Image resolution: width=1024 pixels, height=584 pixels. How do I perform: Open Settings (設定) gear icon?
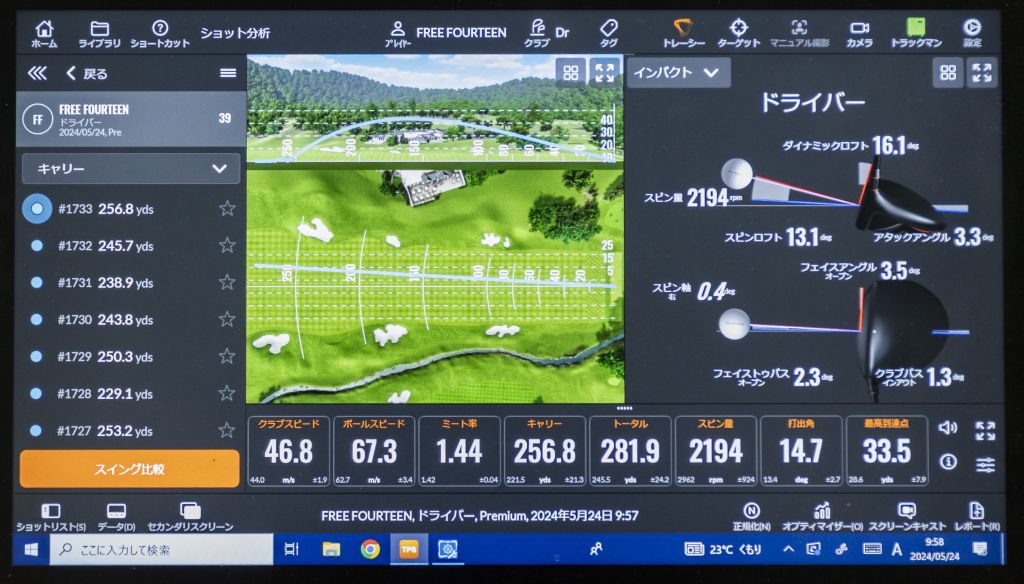[x=972, y=33]
